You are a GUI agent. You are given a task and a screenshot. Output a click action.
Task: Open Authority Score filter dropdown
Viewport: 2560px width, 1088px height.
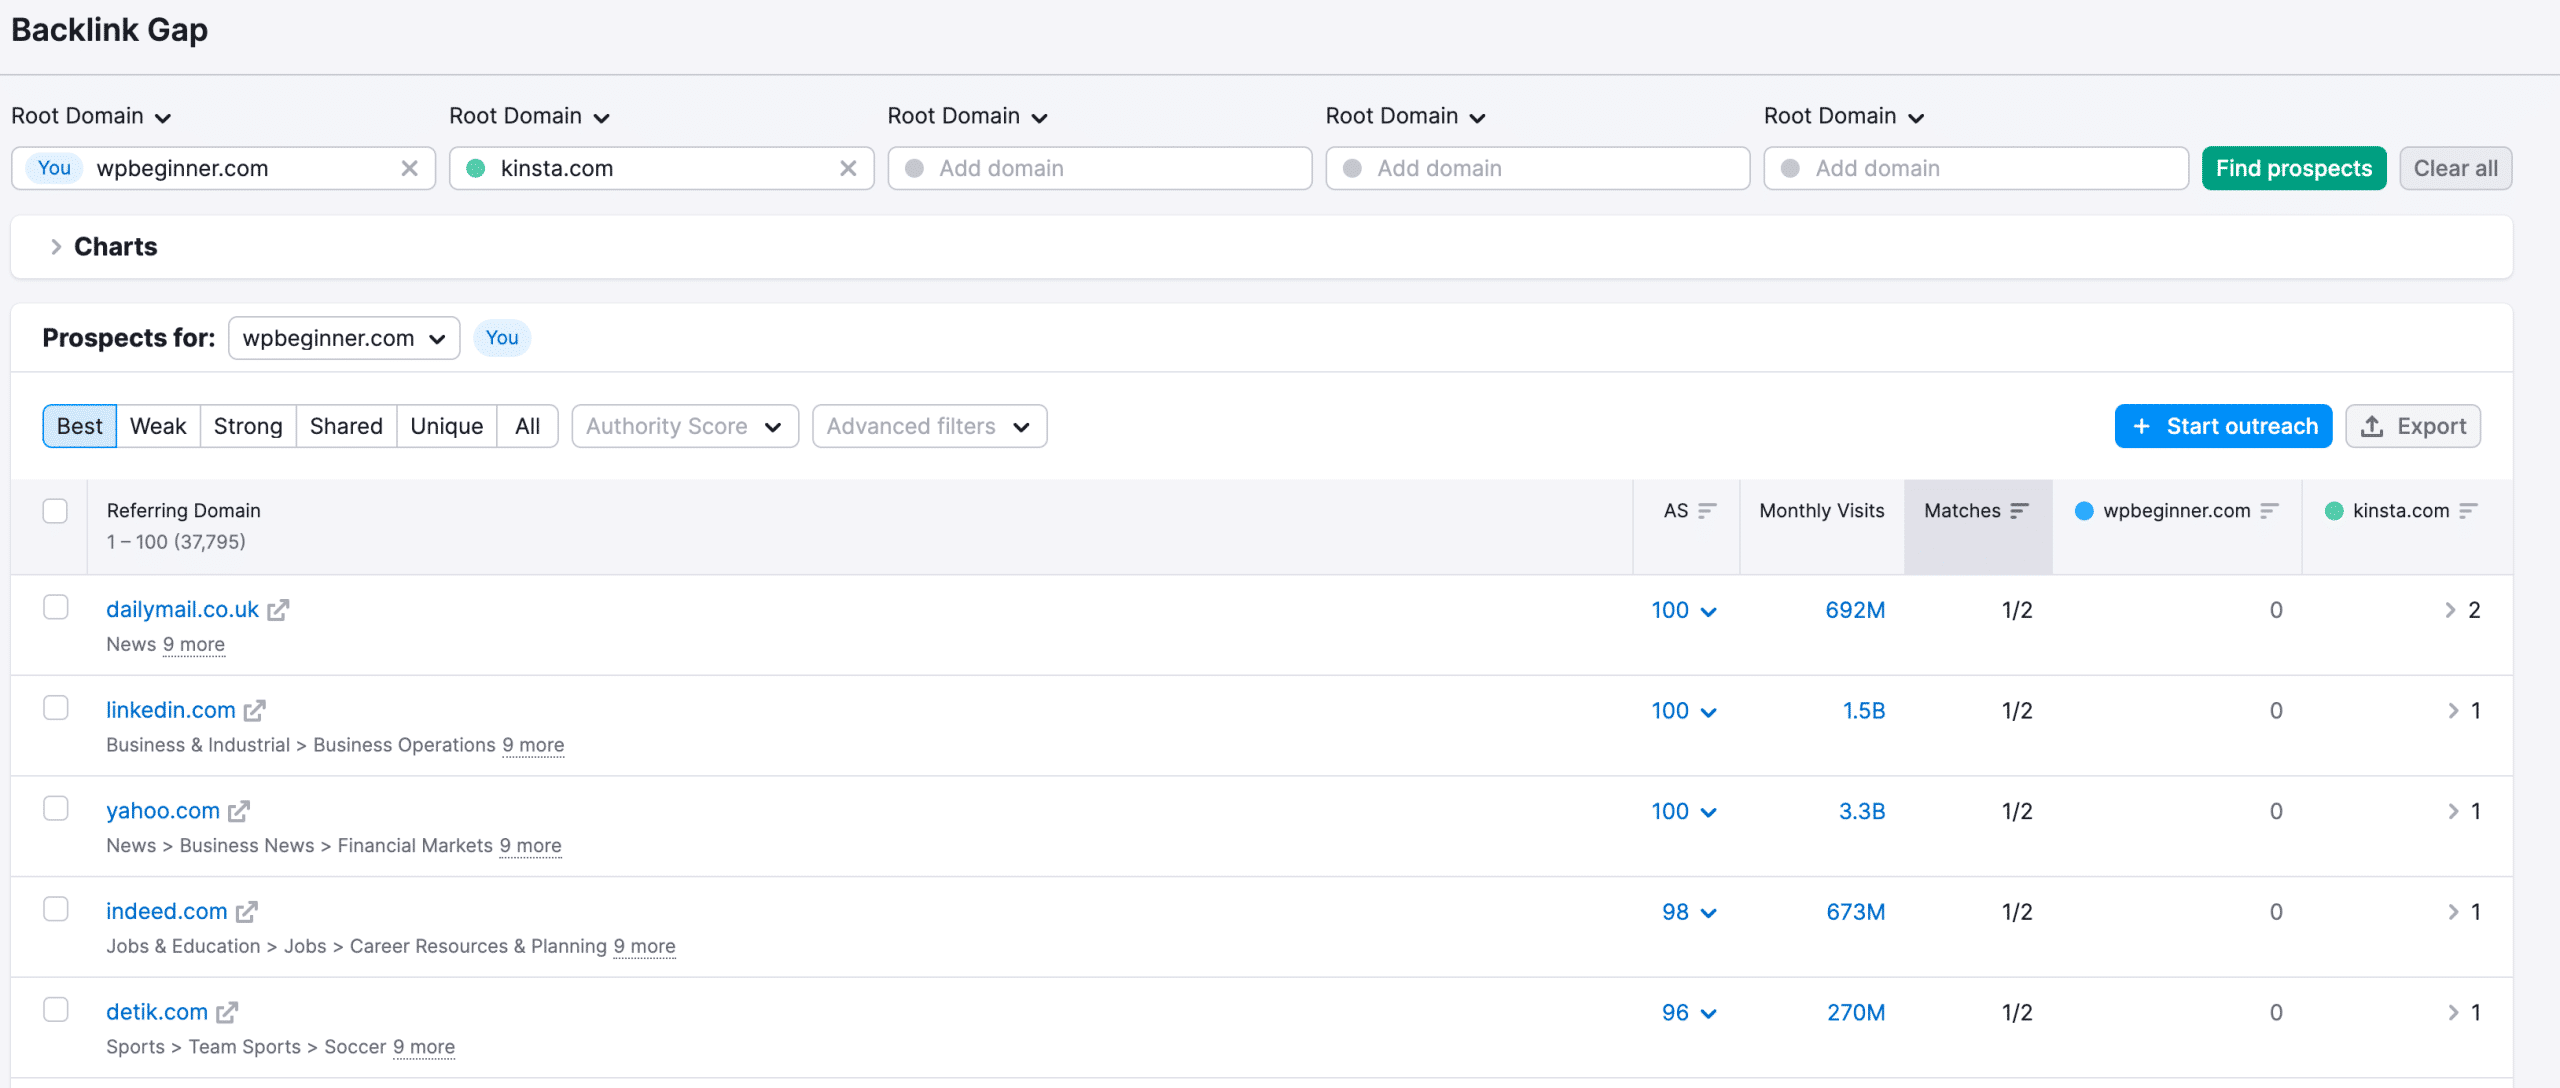point(685,426)
